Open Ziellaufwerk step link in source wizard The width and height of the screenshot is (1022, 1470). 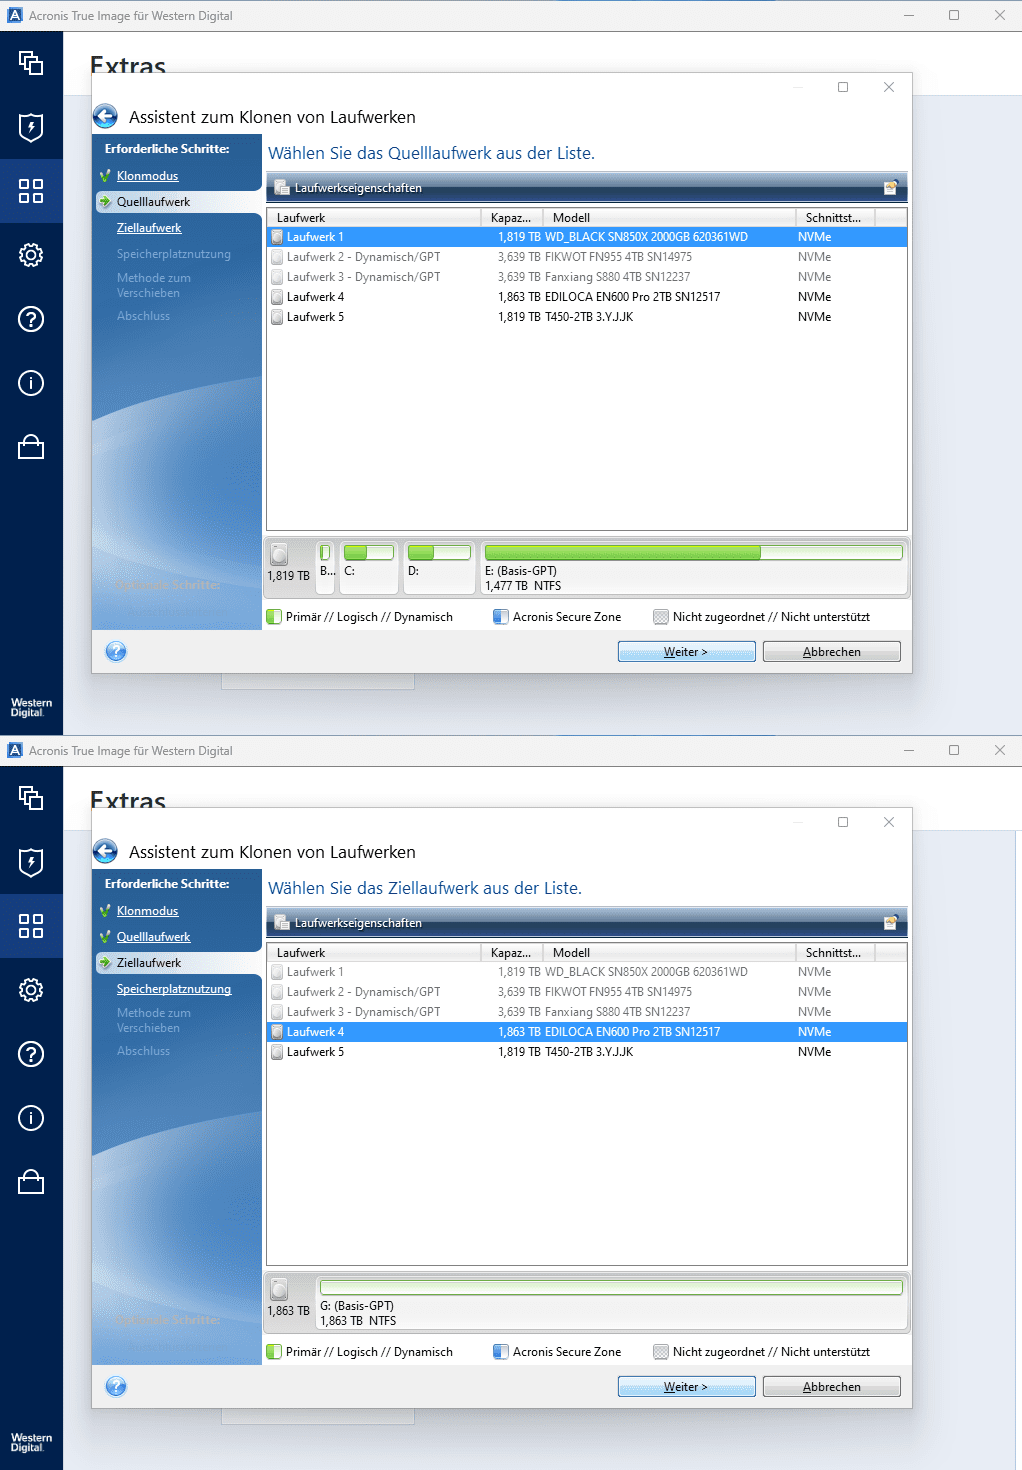tap(149, 228)
